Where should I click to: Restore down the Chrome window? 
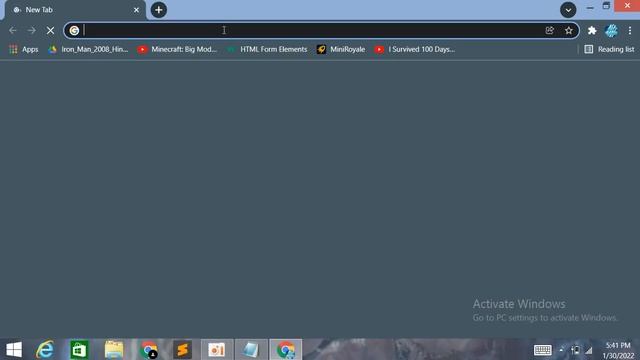click(x=606, y=6)
